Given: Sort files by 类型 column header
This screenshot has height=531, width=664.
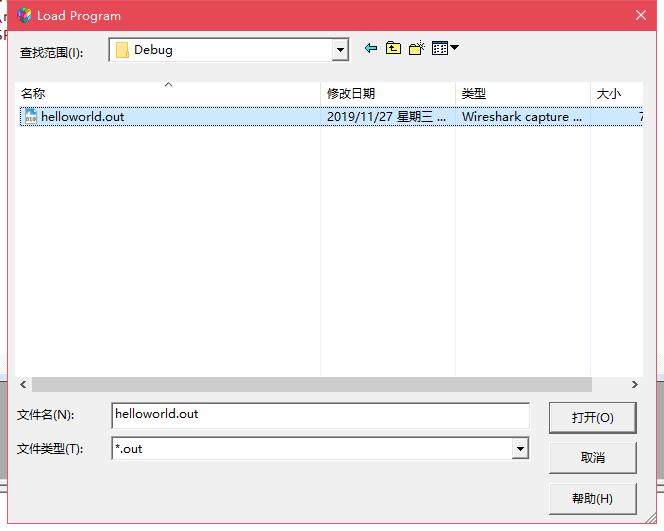Looking at the screenshot, I should [x=522, y=93].
